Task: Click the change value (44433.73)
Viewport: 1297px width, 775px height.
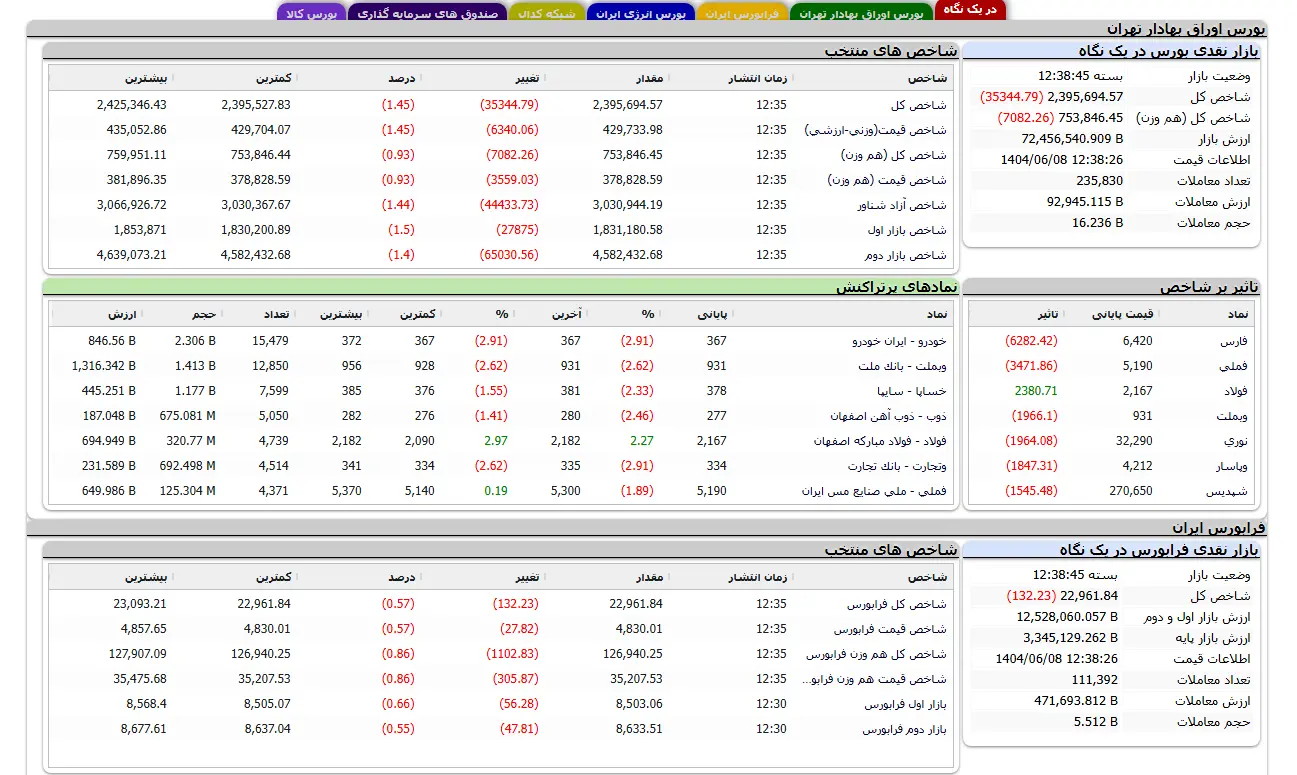Action: (509, 205)
